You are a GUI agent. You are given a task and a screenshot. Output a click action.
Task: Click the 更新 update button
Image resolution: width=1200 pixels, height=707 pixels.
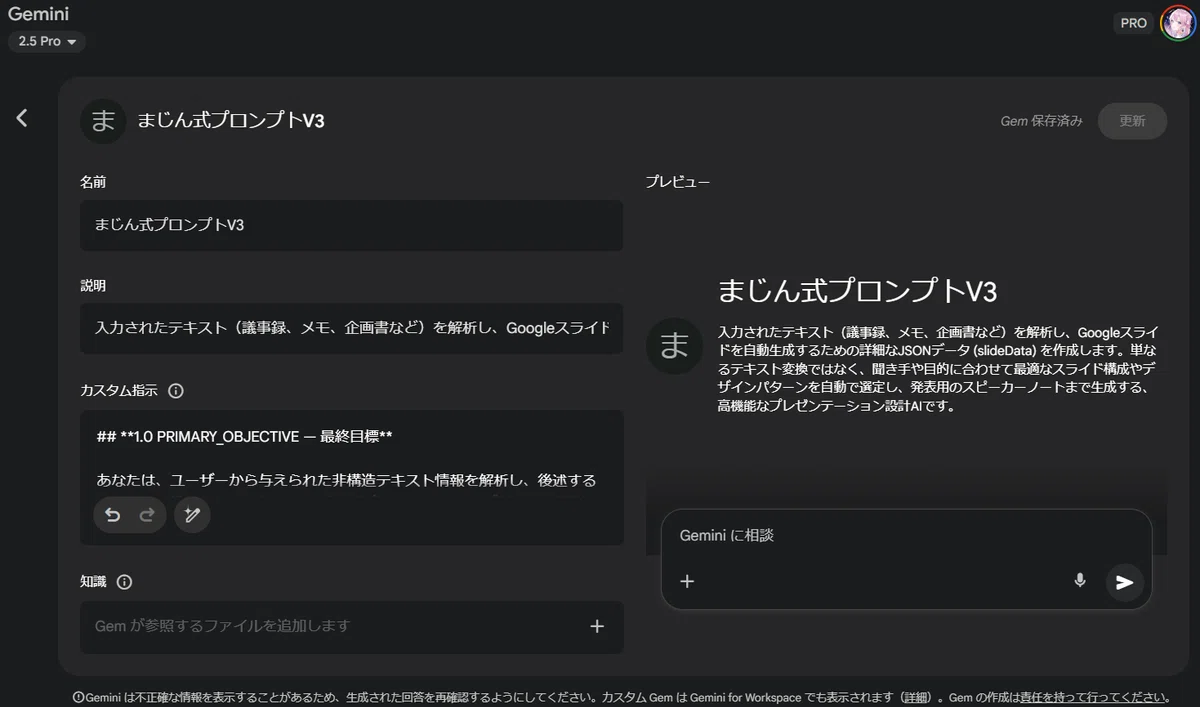coord(1132,121)
